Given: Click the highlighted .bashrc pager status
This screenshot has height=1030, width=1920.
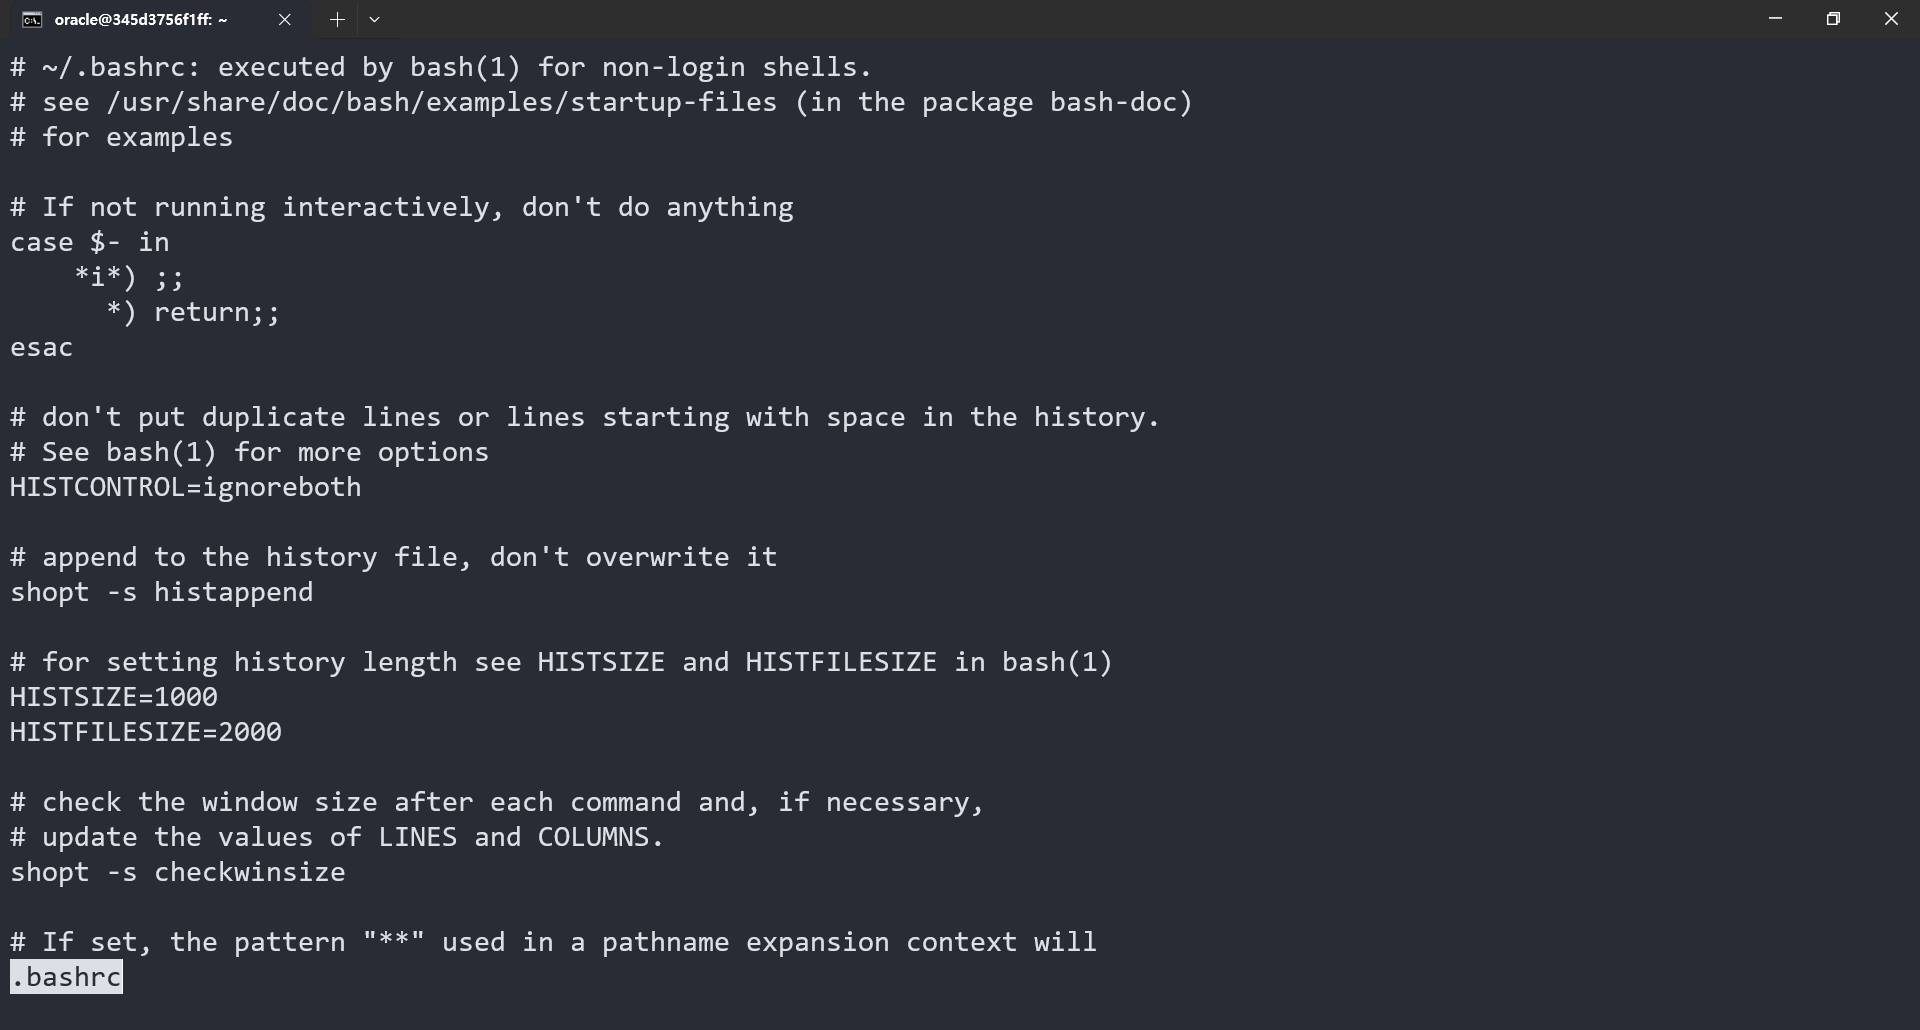Looking at the screenshot, I should (66, 977).
